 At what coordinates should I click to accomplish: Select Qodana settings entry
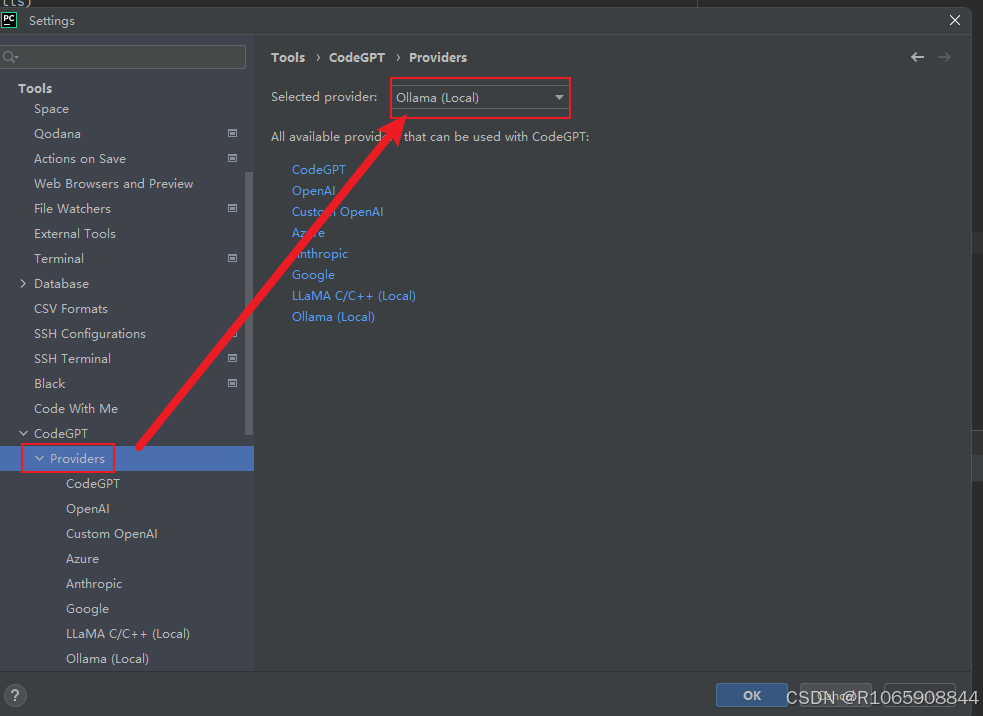(57, 134)
